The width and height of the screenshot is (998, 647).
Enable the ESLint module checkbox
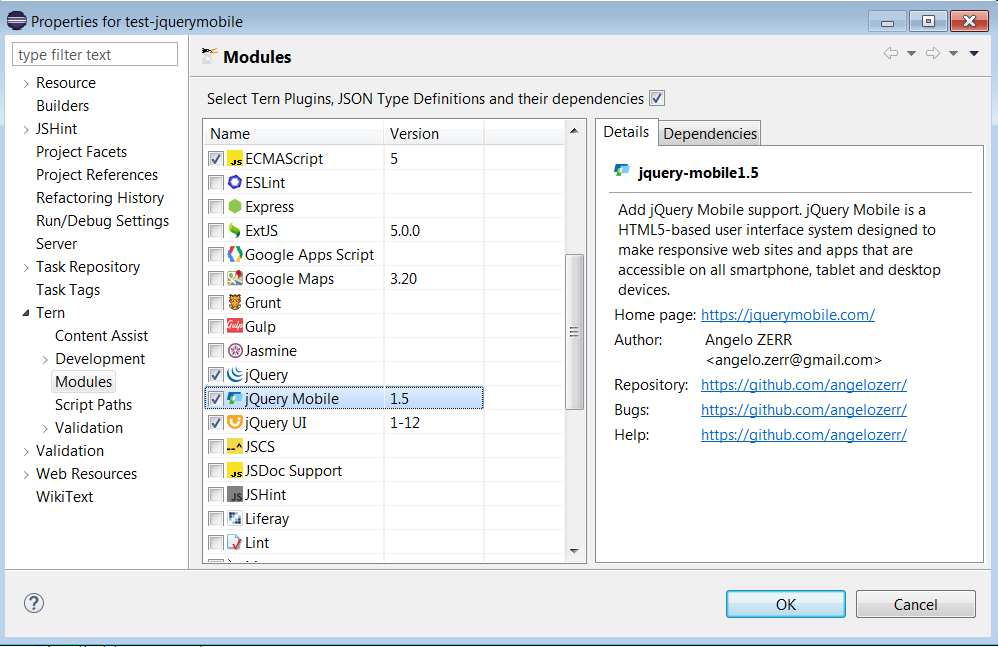pyautogui.click(x=217, y=182)
